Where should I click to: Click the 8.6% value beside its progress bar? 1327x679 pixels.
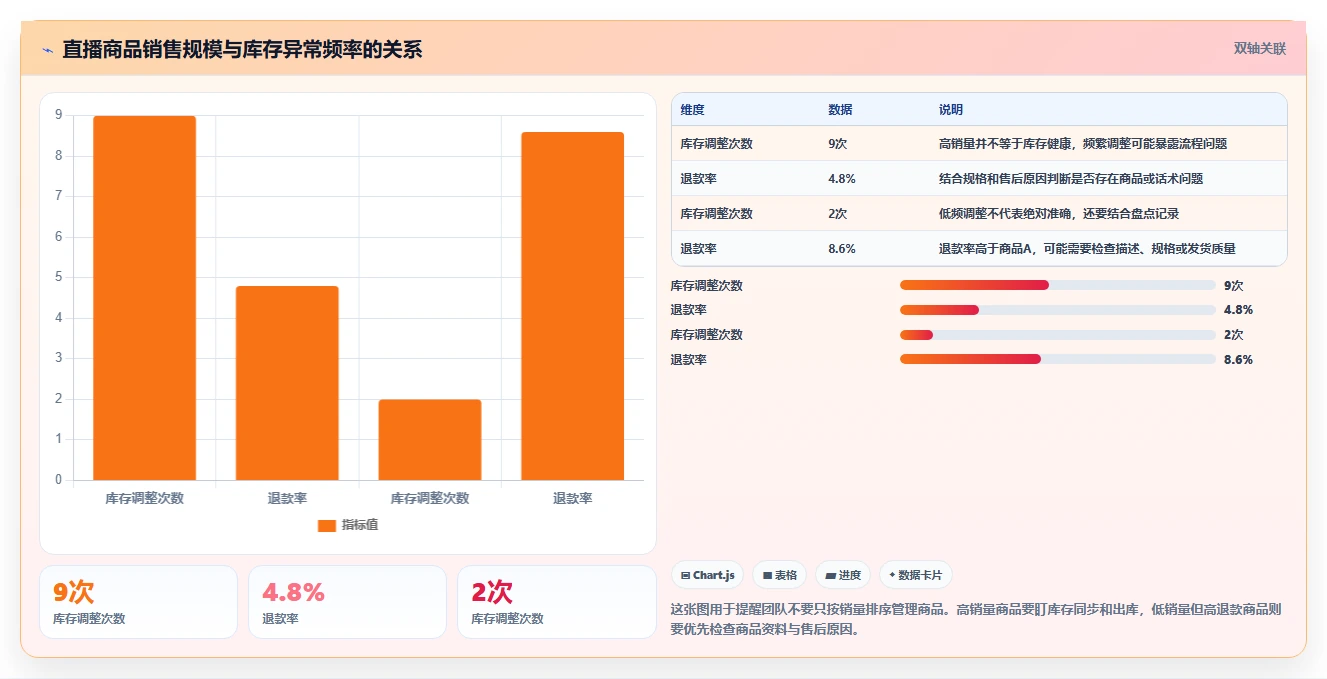[x=1238, y=359]
